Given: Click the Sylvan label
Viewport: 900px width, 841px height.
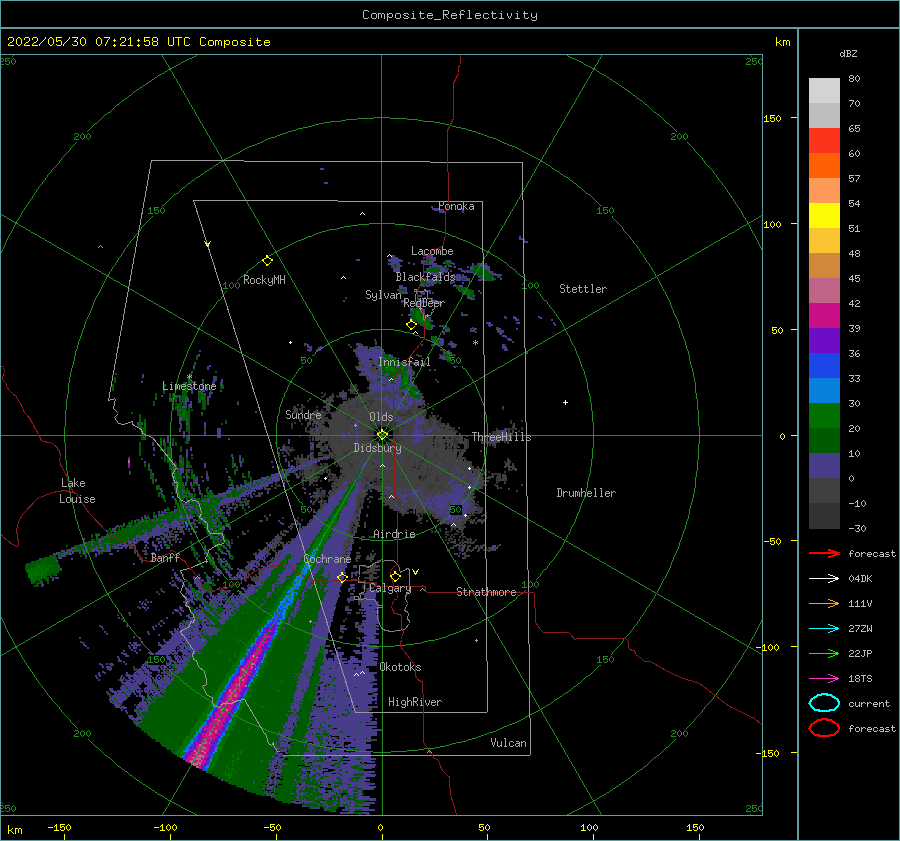Looking at the screenshot, I should 383,295.
